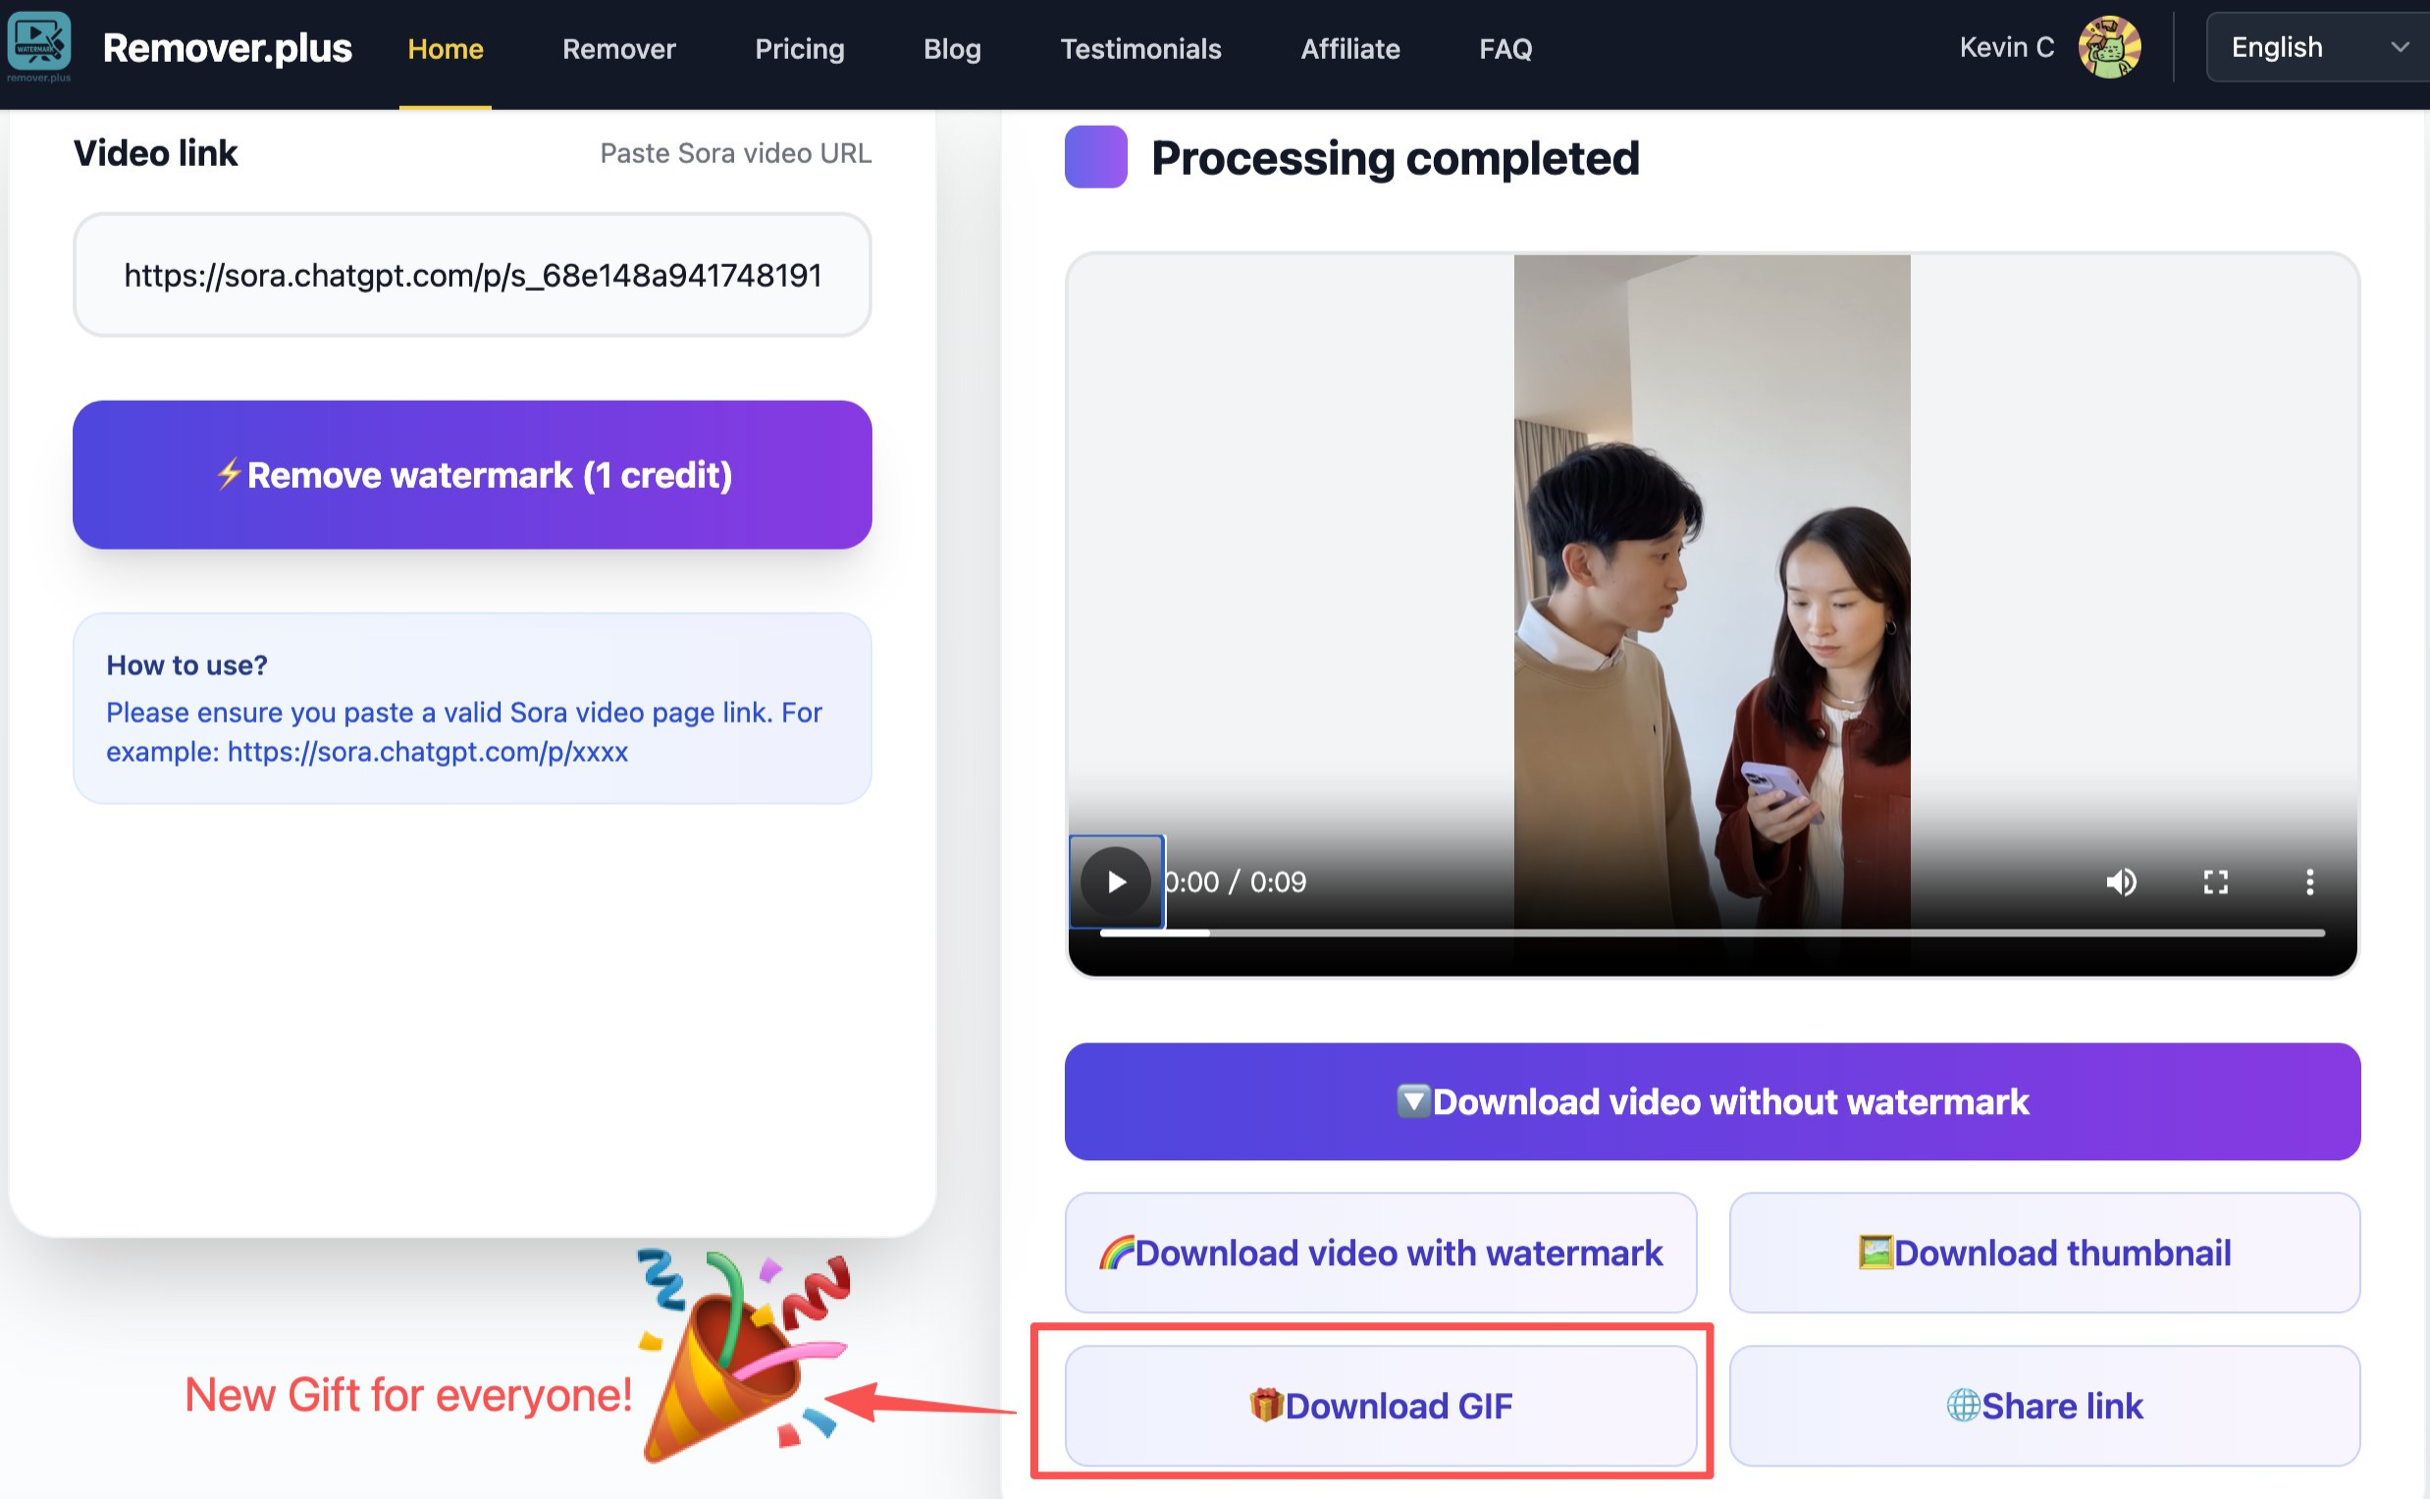This screenshot has height=1499, width=2430.
Task: Mute the video volume
Action: tap(2120, 882)
